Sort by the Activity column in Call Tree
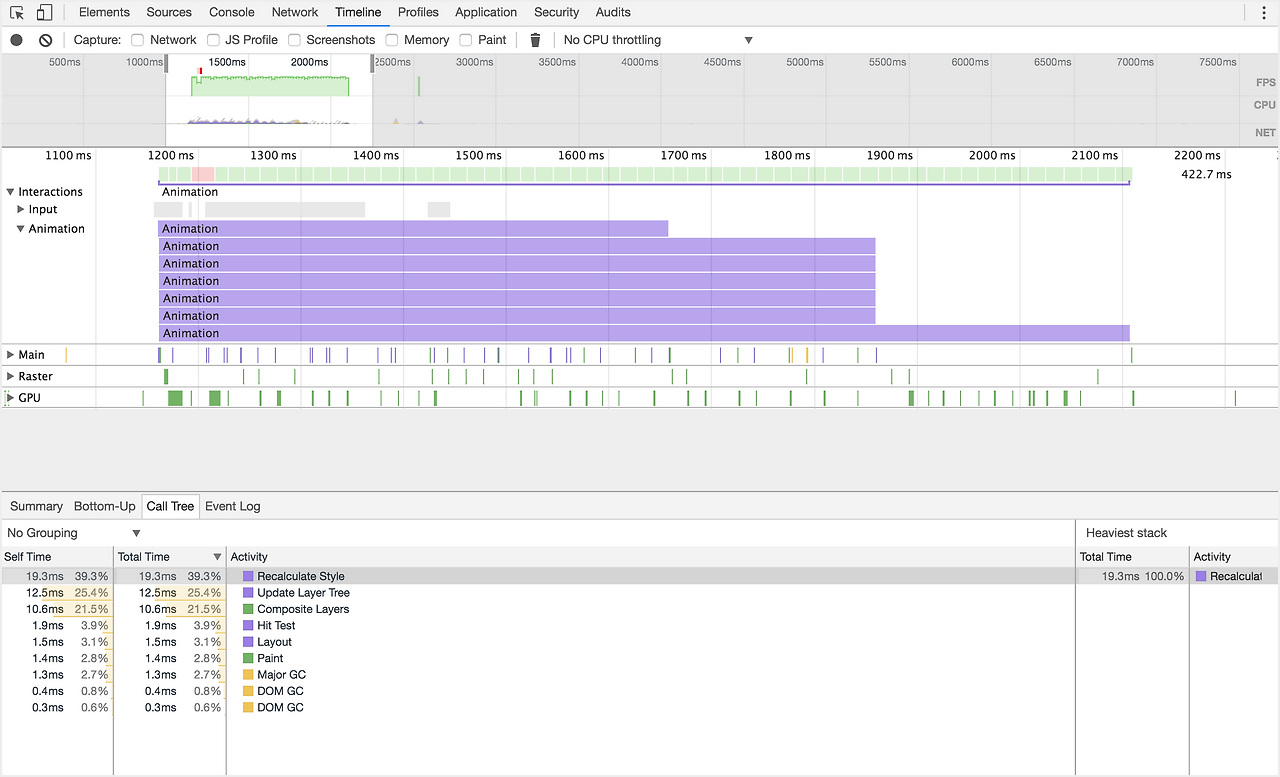Screen dimensions: 1280x777 (x=651, y=557)
